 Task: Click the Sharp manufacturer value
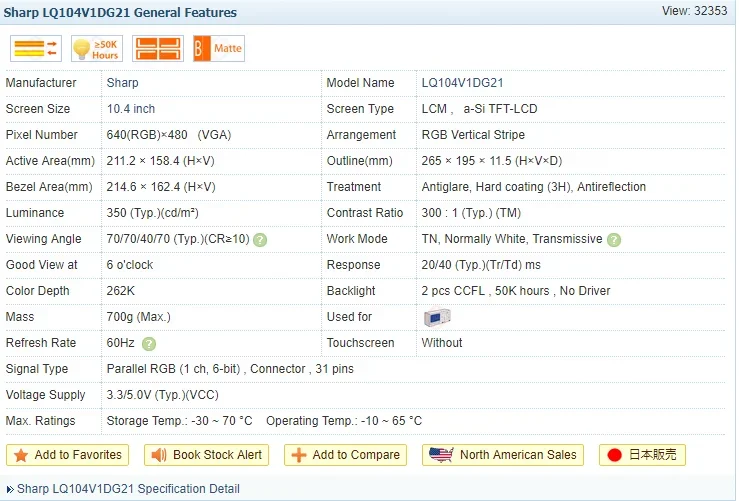coord(123,83)
